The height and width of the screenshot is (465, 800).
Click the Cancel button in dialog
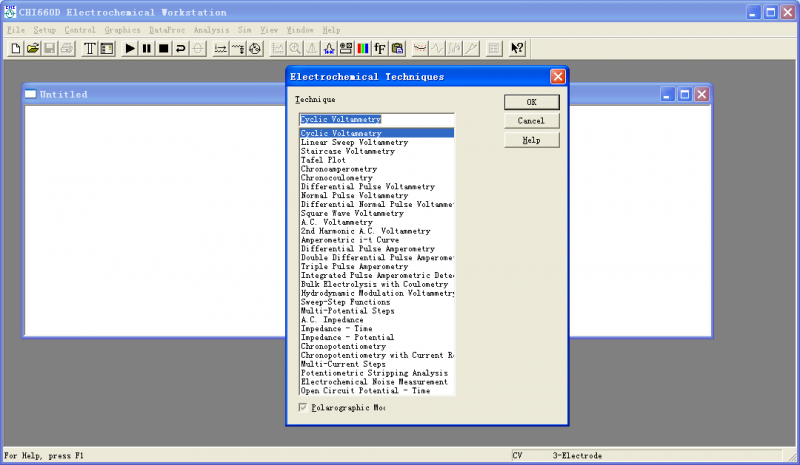point(532,121)
